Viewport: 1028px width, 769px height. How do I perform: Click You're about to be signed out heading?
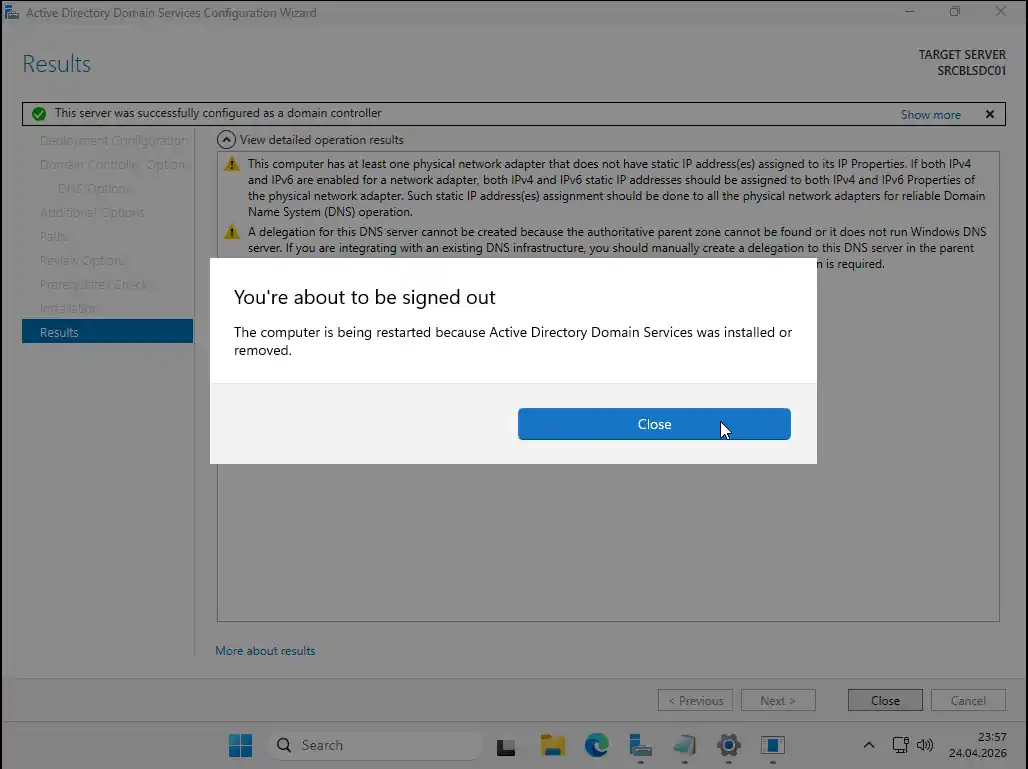tap(365, 297)
